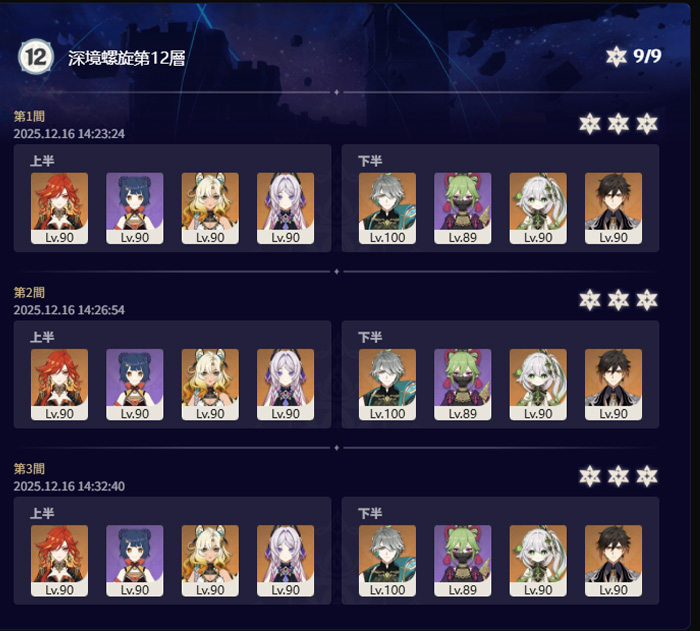Click the 下半 label in chamber 2
The image size is (700, 631).
tap(370, 337)
